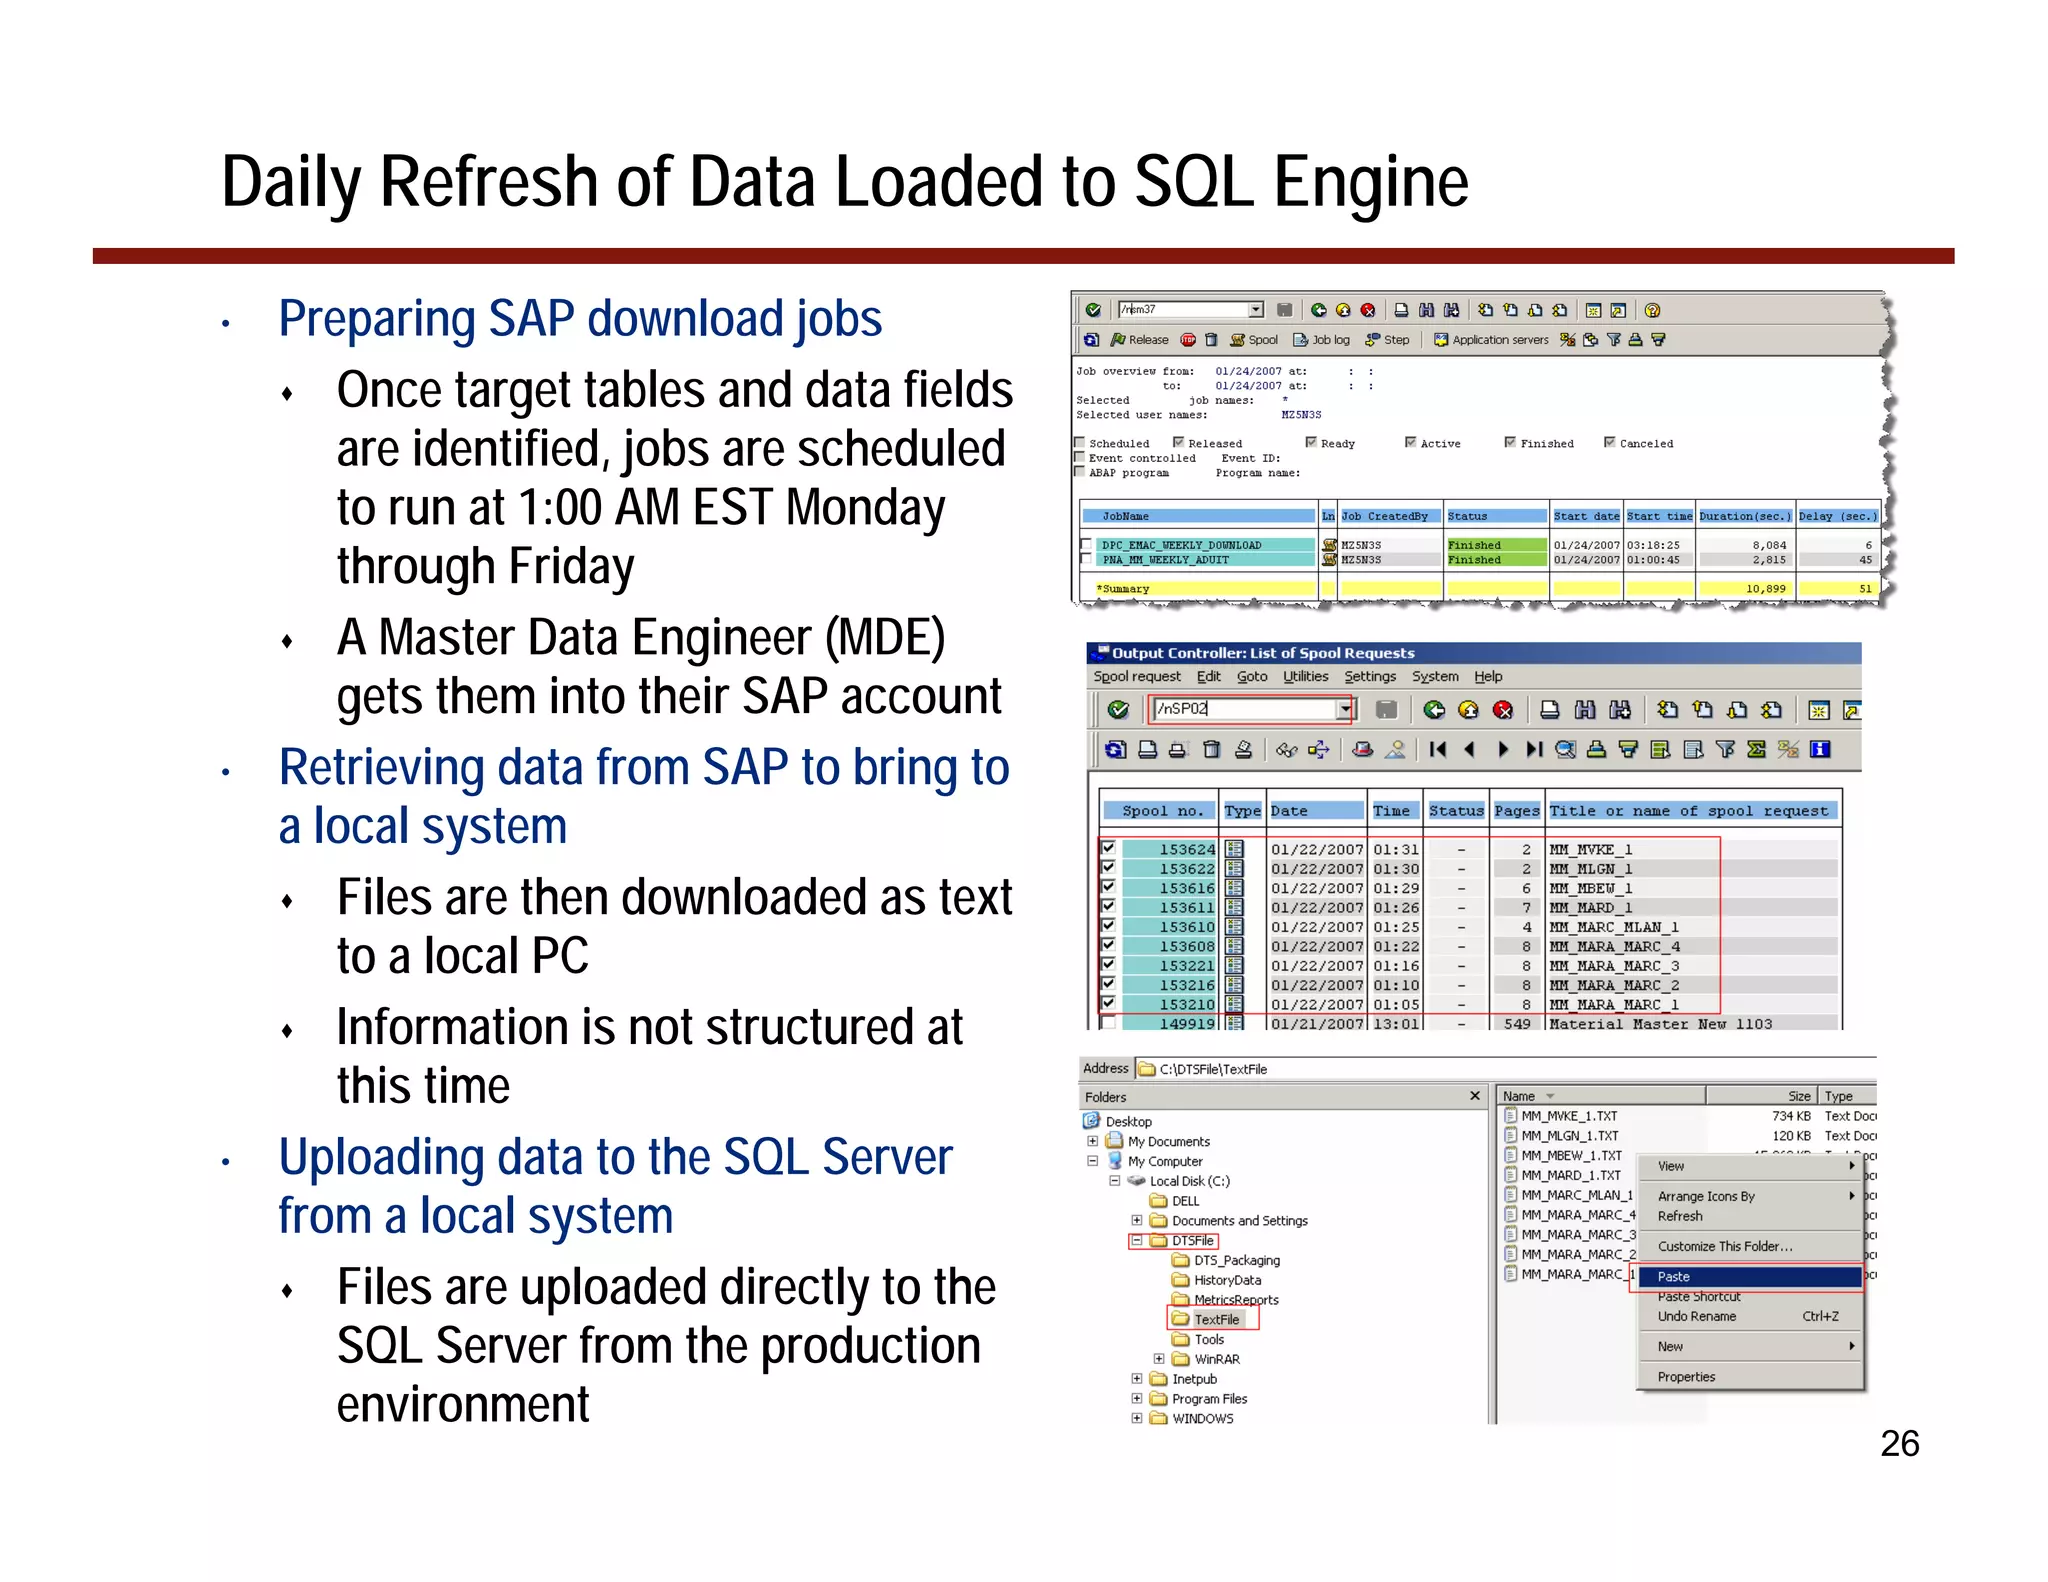The width and height of the screenshot is (2048, 1582).
Task: Choose Paste in the context menu
Action: (x=1748, y=1277)
